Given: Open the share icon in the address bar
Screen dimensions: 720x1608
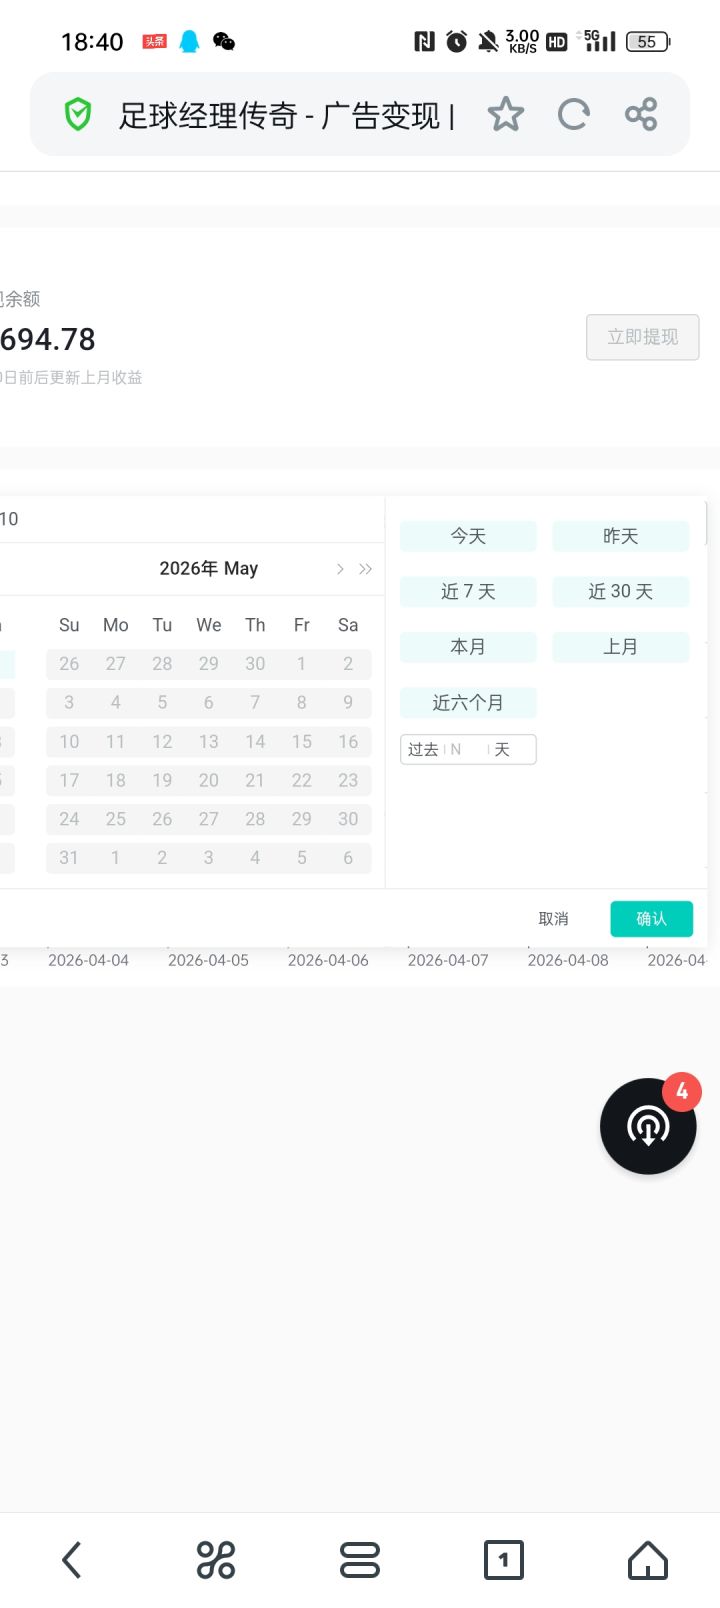Looking at the screenshot, I should [x=641, y=115].
